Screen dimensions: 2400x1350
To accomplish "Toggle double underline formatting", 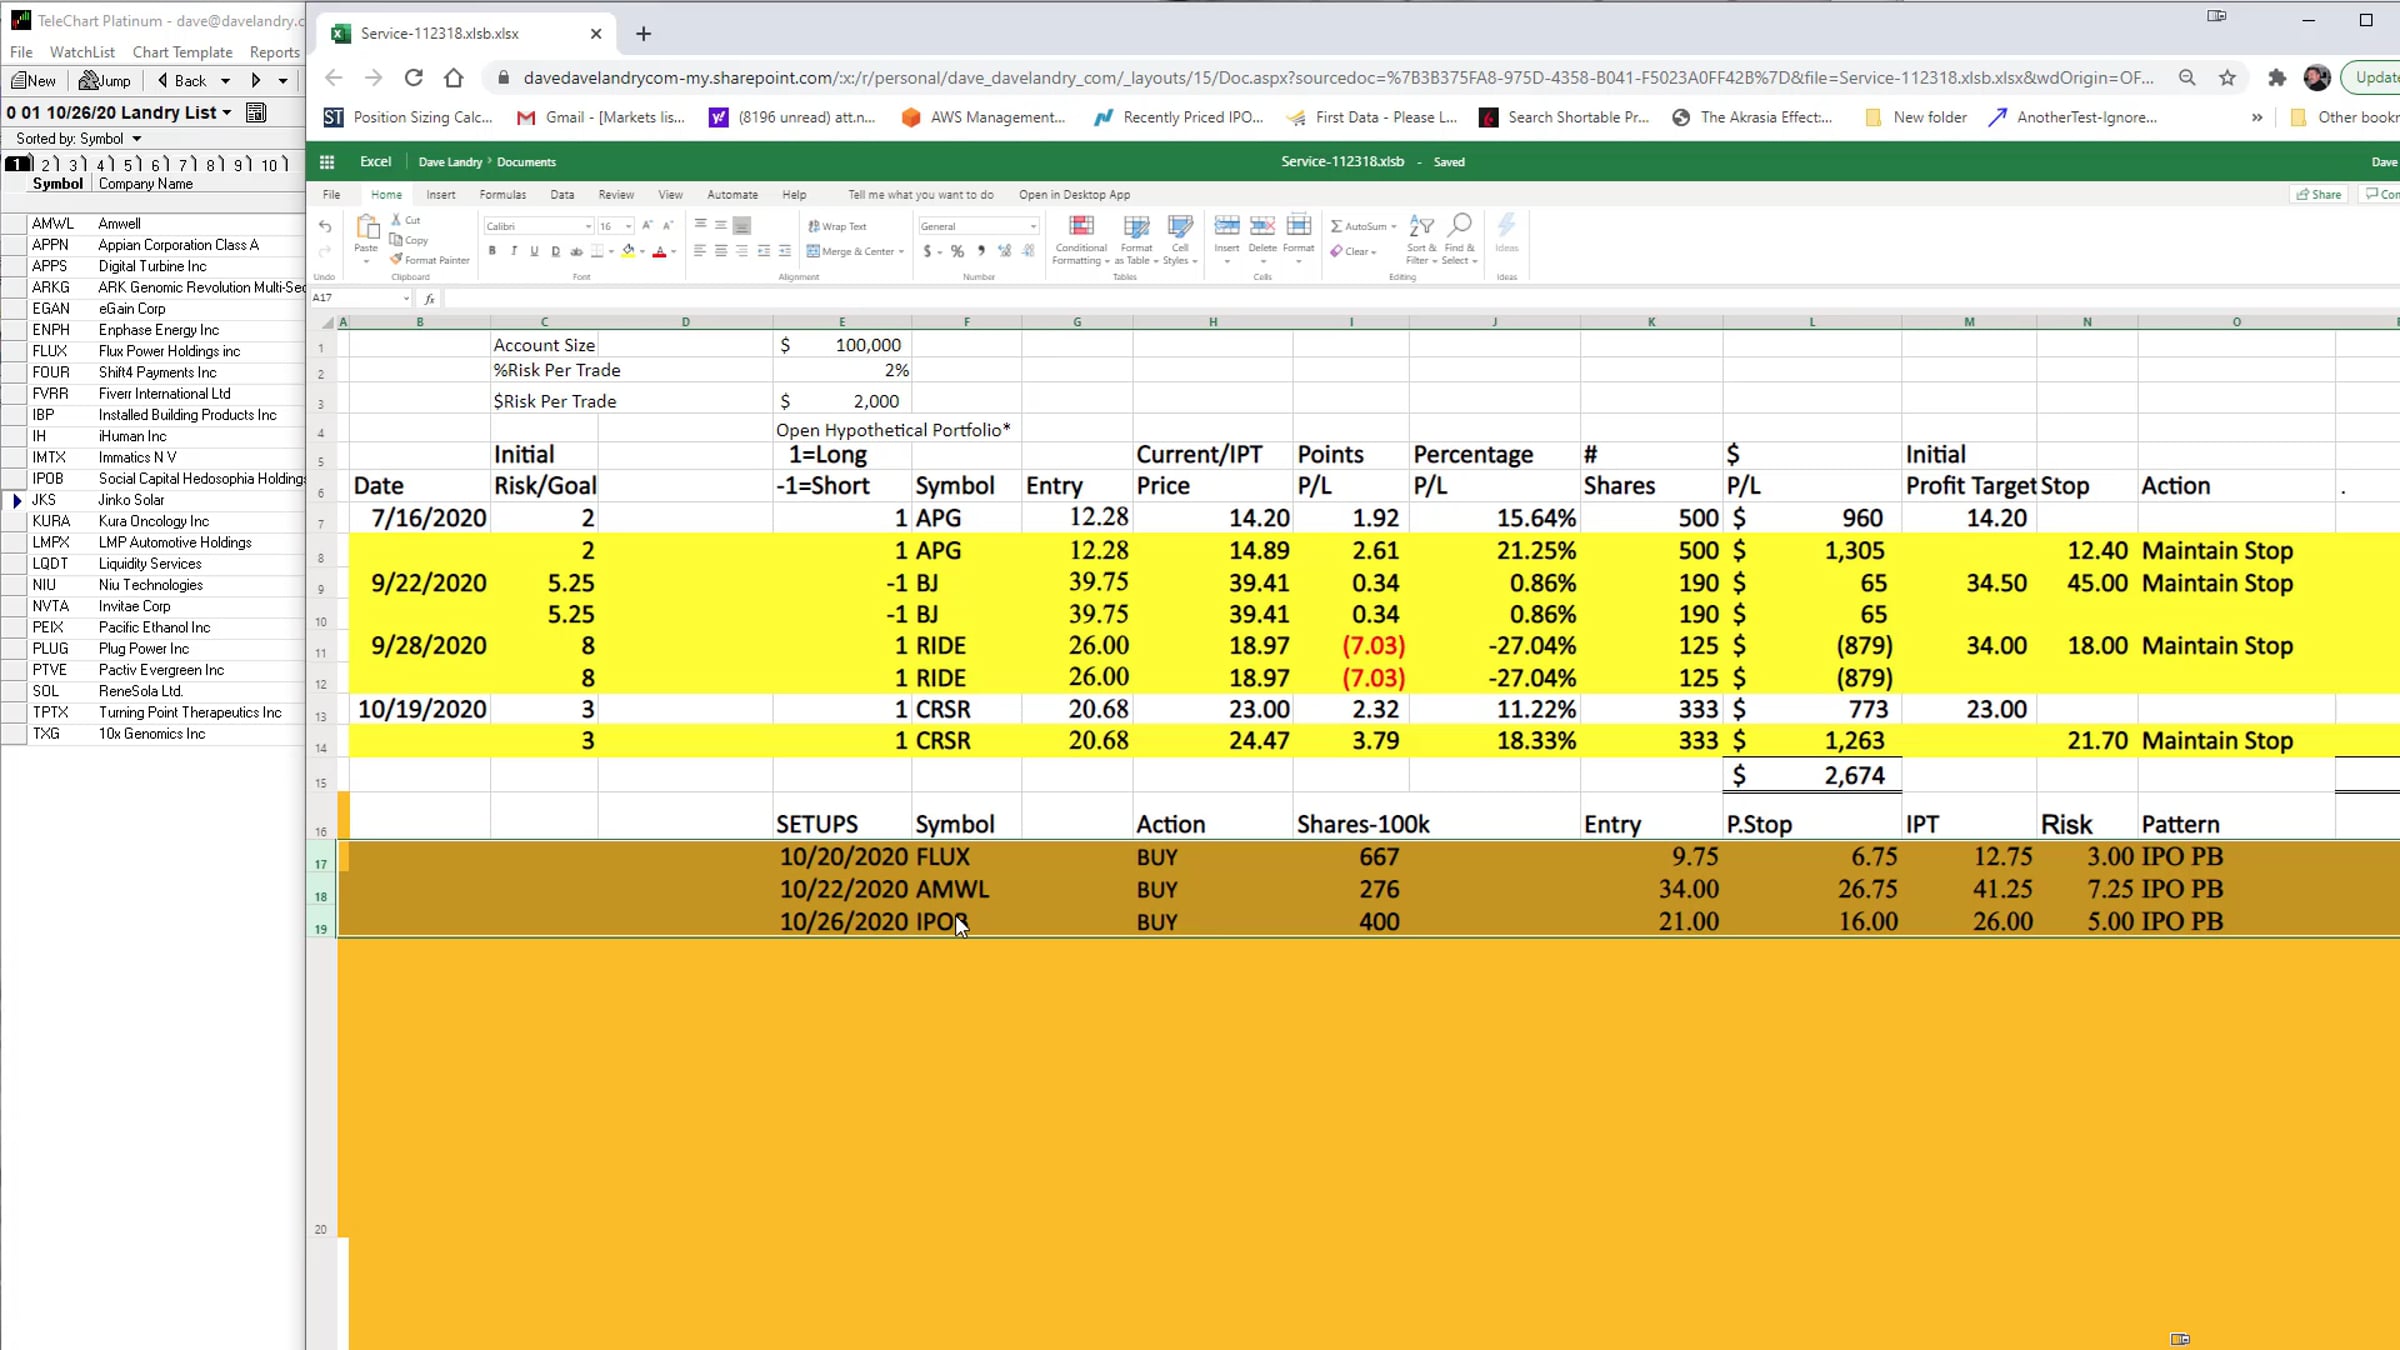I will tap(555, 251).
